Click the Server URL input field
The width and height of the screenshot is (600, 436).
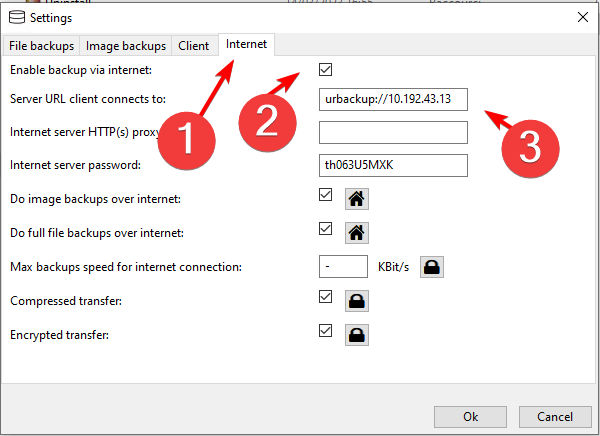(393, 100)
